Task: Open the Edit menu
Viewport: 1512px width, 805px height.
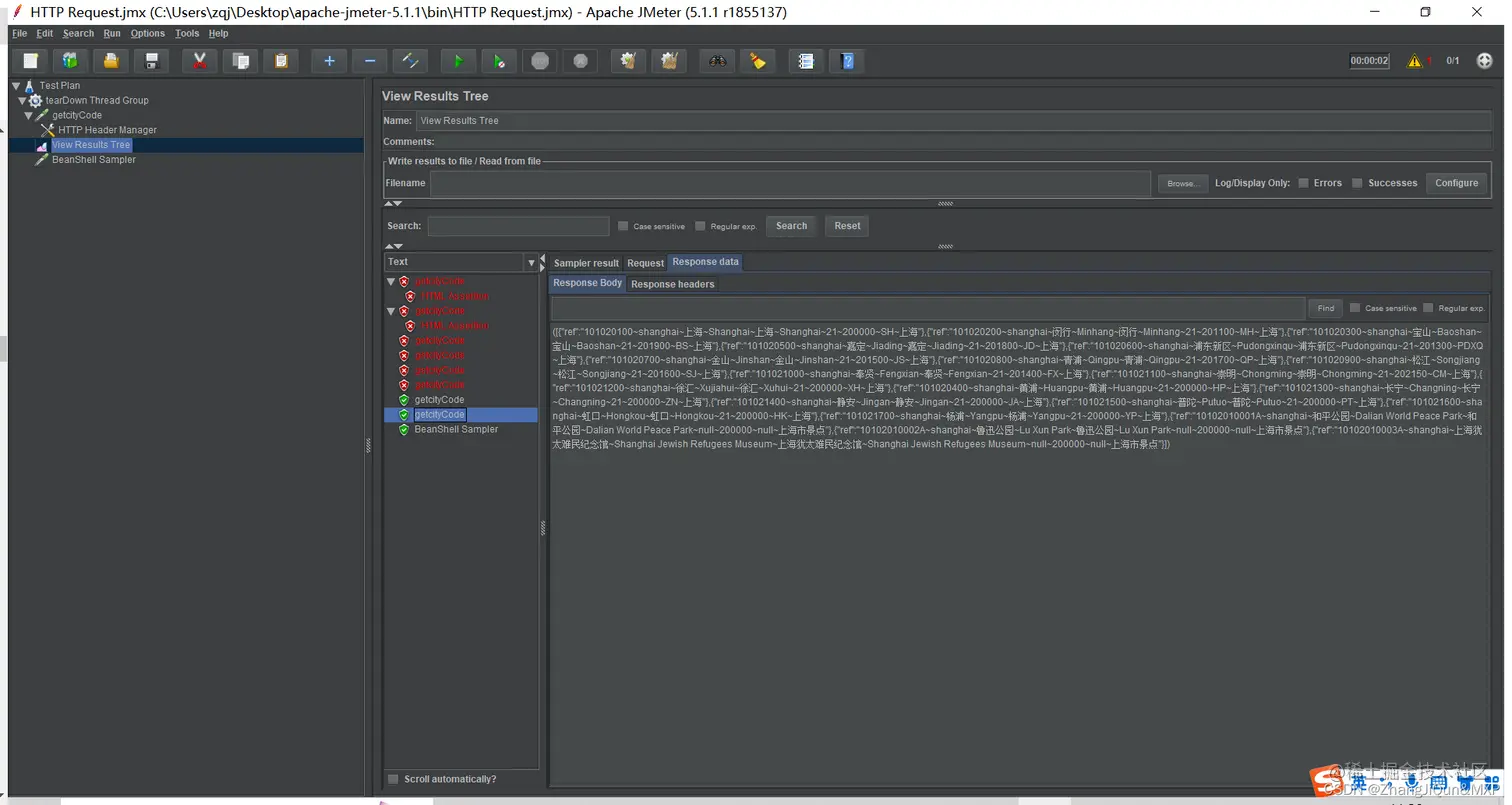Action: click(x=45, y=33)
